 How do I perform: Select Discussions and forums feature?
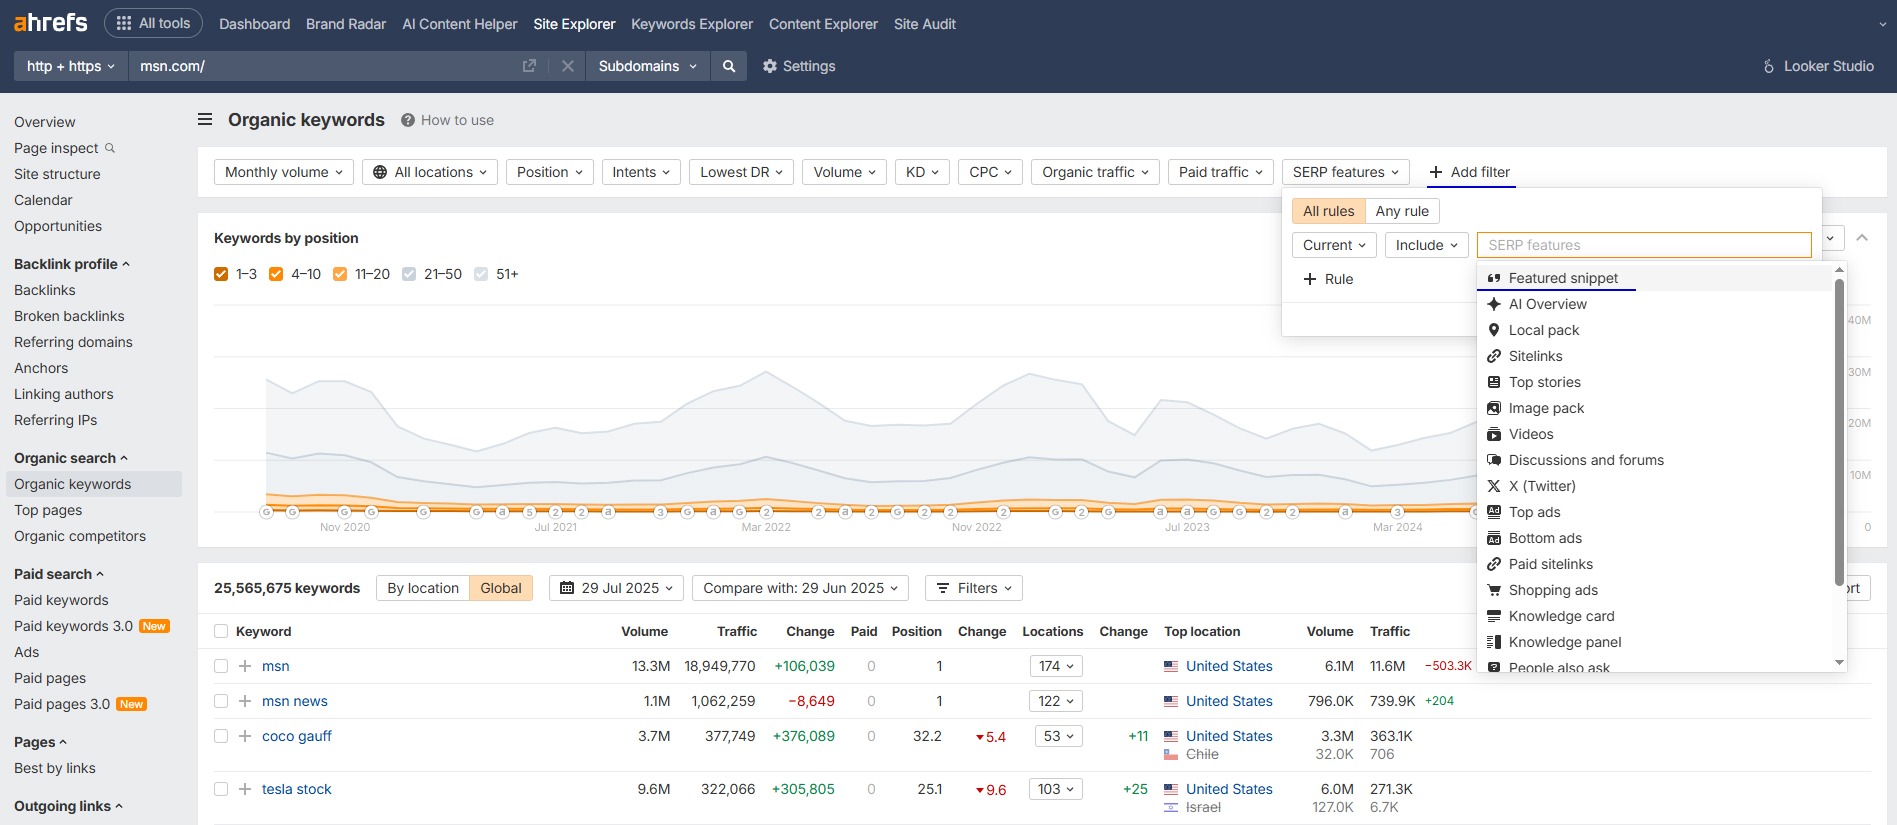pos(1656,460)
